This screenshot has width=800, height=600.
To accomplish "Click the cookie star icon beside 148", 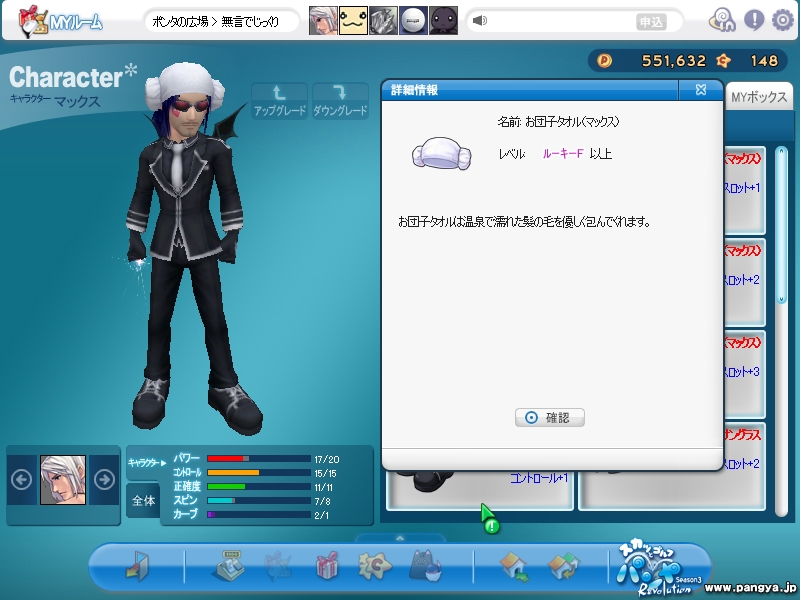I will (x=723, y=61).
